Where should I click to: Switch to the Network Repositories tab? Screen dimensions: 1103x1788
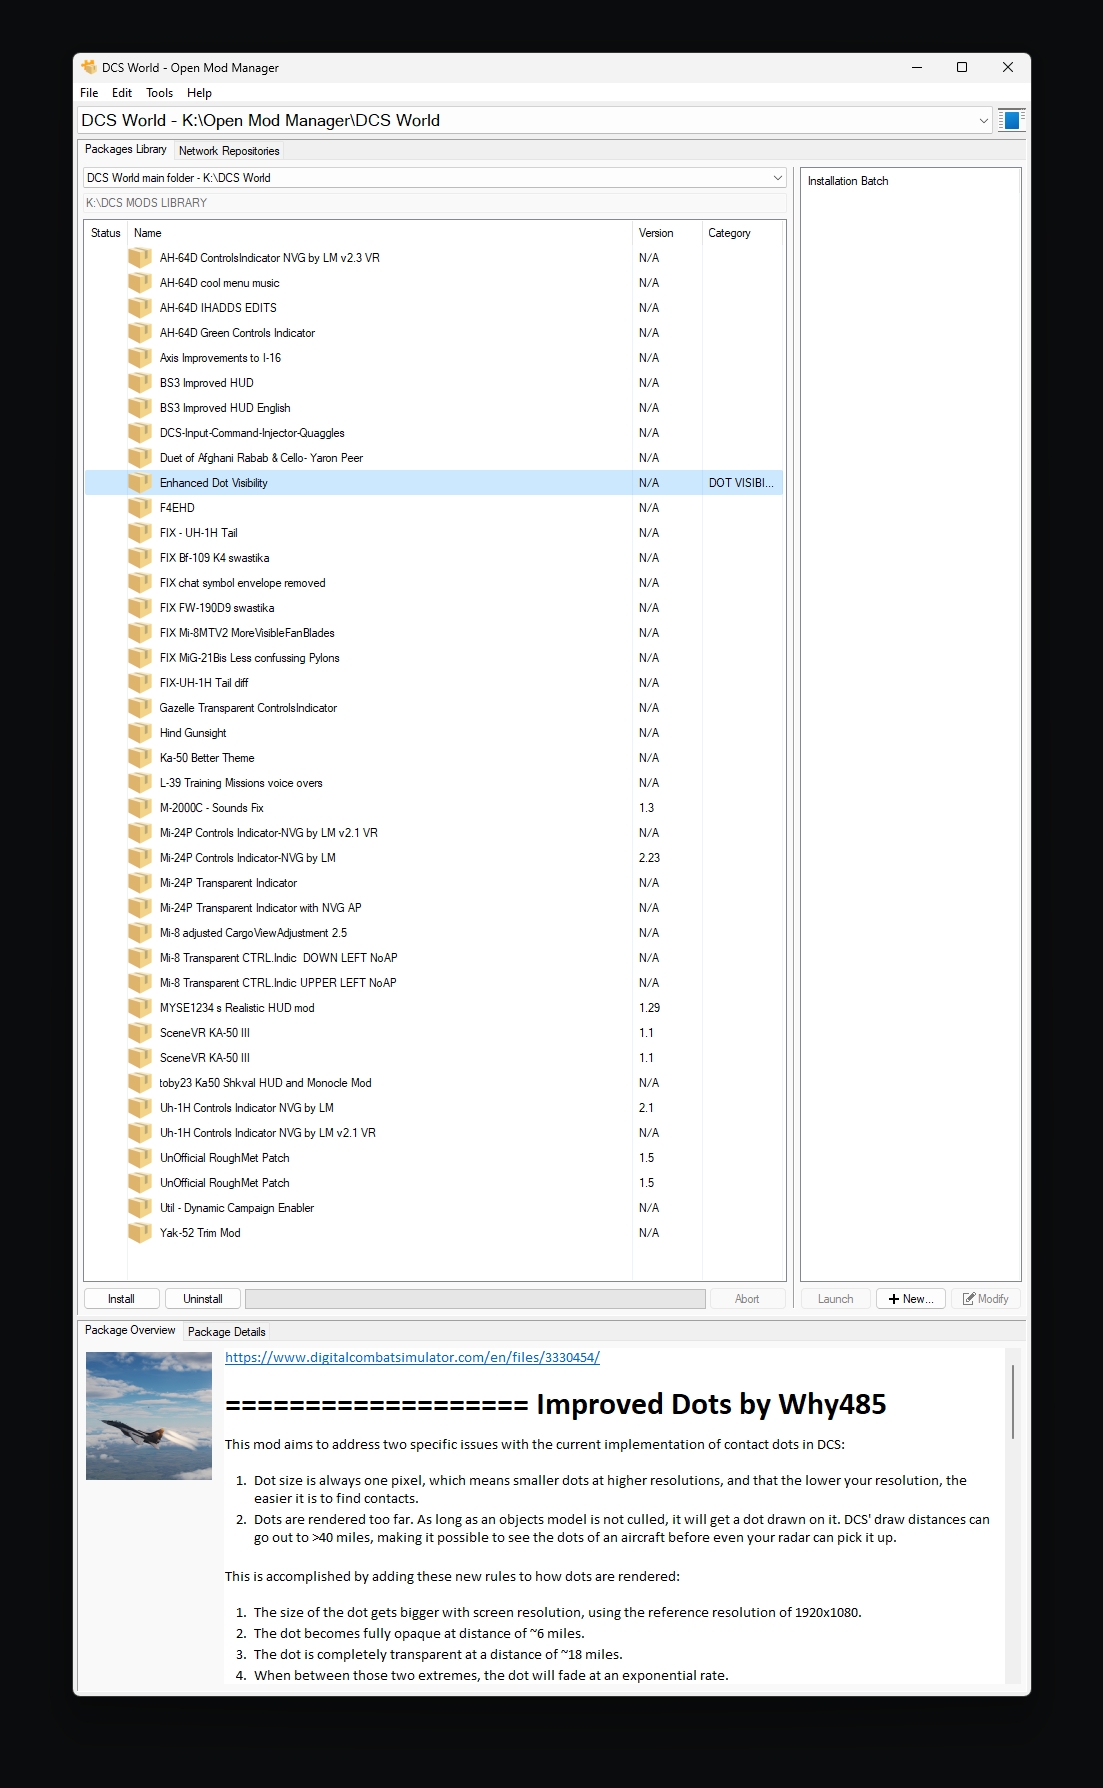[229, 150]
